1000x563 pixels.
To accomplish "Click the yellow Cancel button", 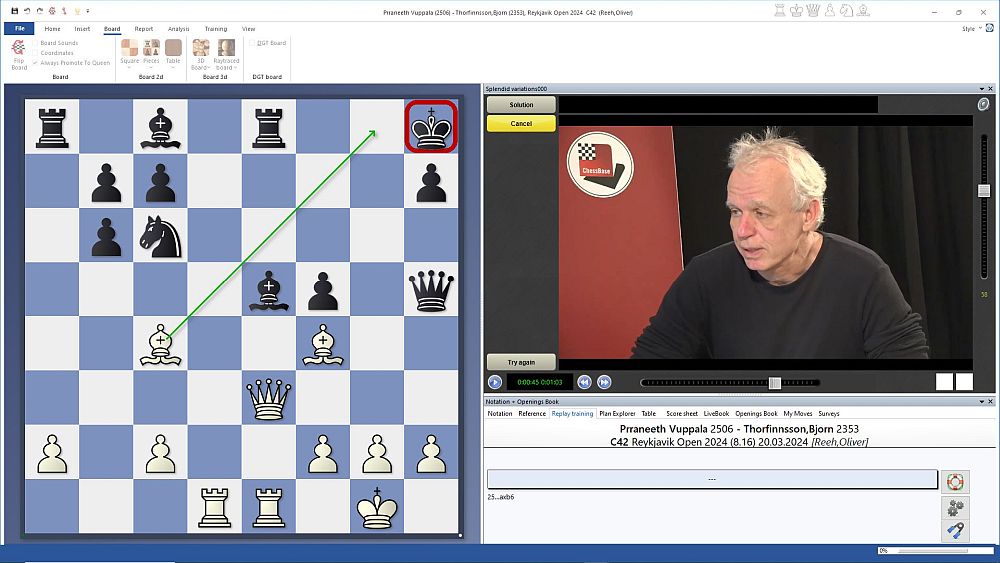I will click(521, 124).
